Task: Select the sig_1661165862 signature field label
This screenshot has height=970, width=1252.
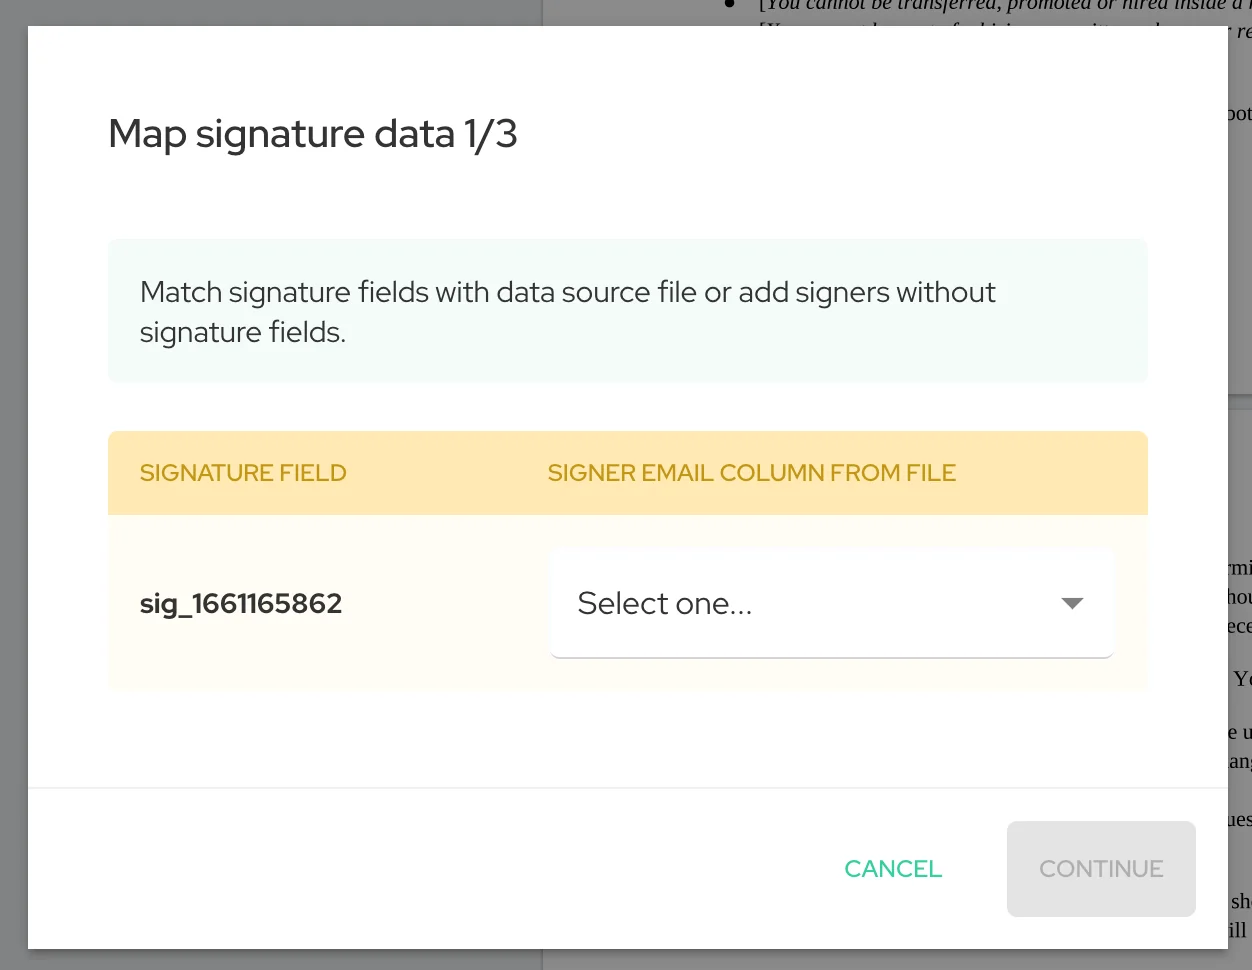Action: pos(241,603)
